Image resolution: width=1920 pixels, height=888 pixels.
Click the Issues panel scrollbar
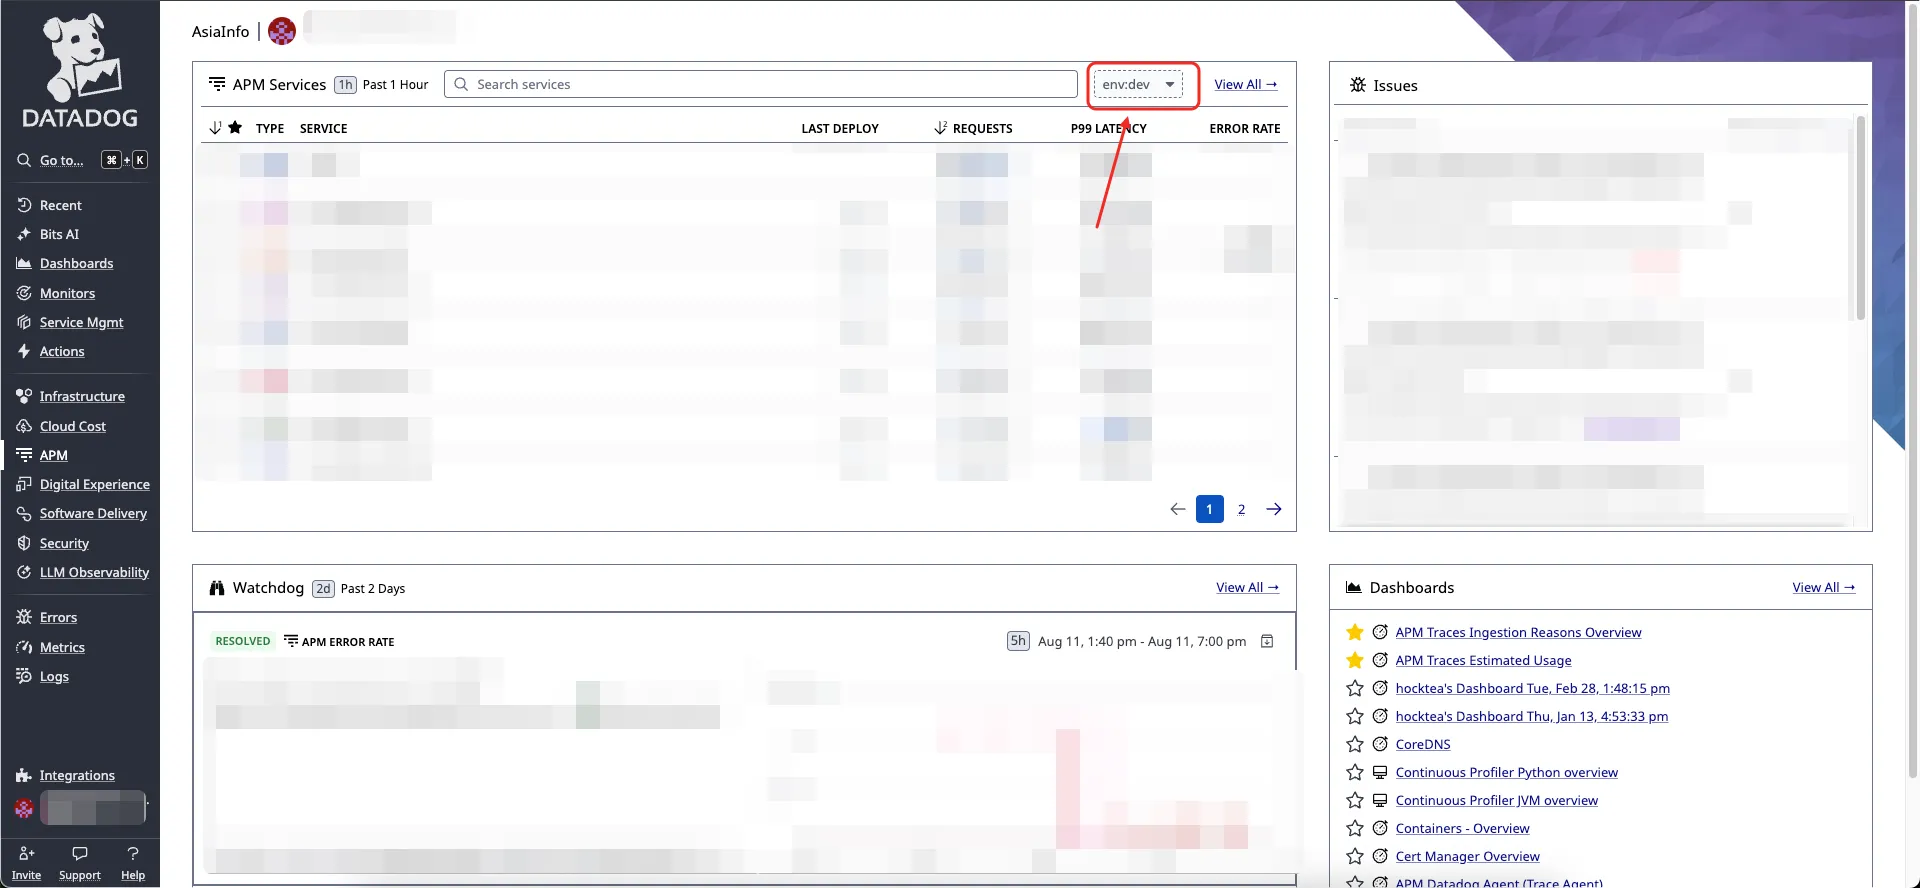[x=1860, y=220]
